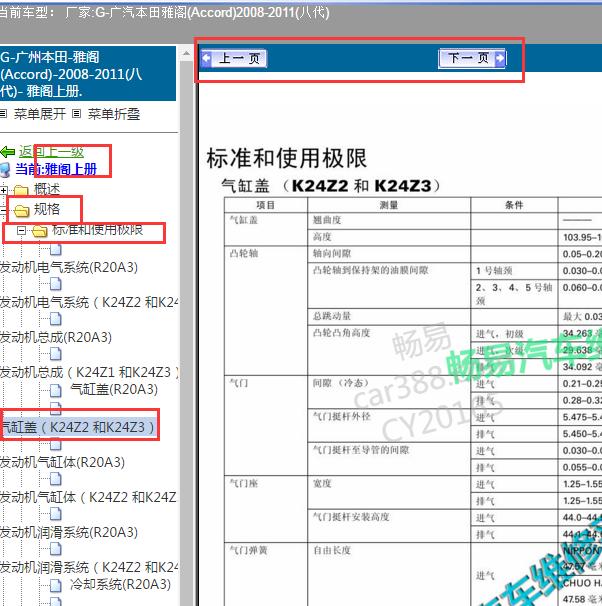Select 标准和使用极限 in the left tree

tap(97, 230)
